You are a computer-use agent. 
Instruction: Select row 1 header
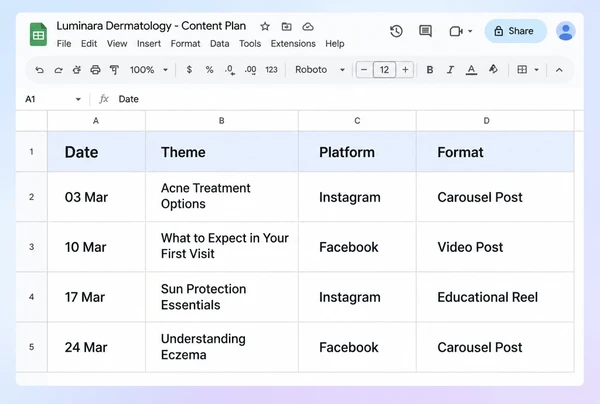click(x=31, y=152)
